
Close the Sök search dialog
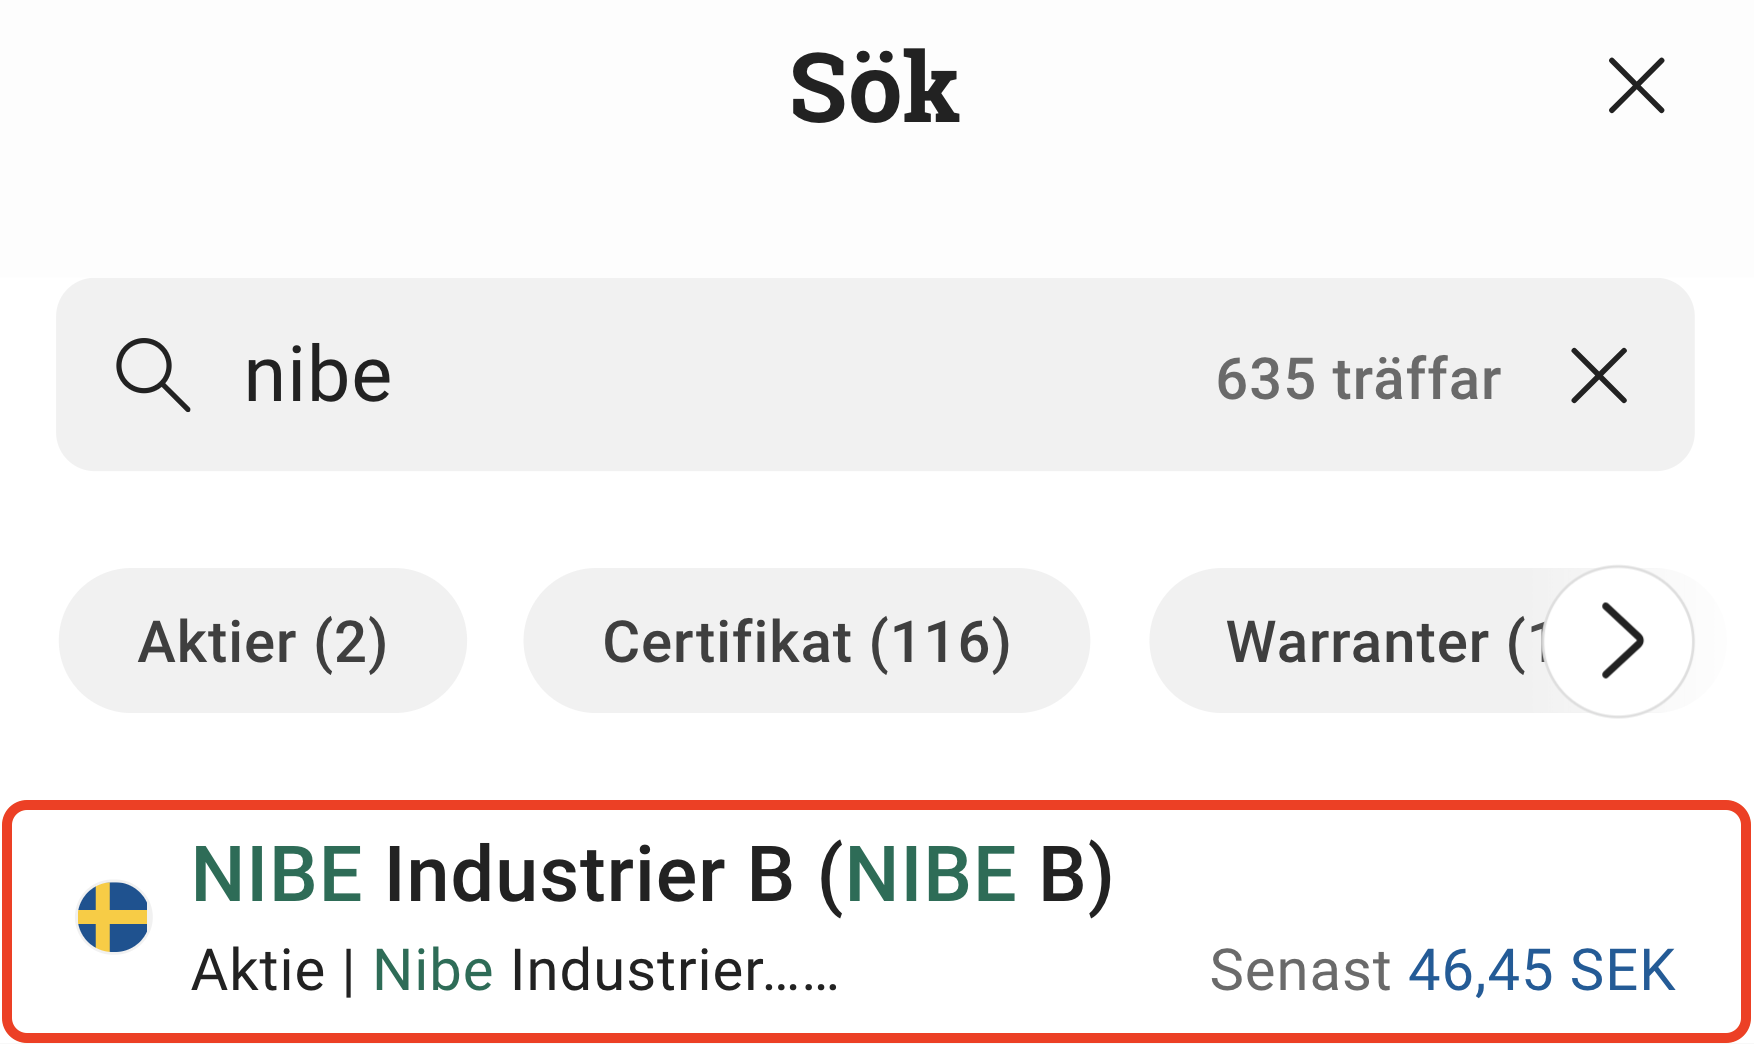[1636, 86]
